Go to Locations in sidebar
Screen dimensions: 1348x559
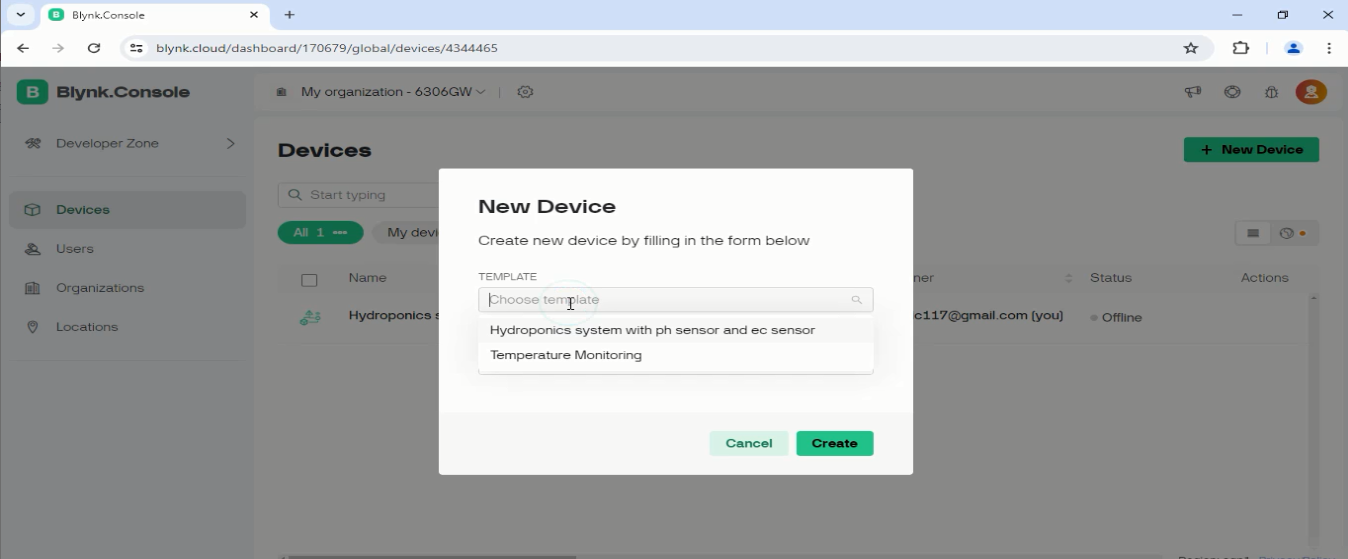point(86,327)
